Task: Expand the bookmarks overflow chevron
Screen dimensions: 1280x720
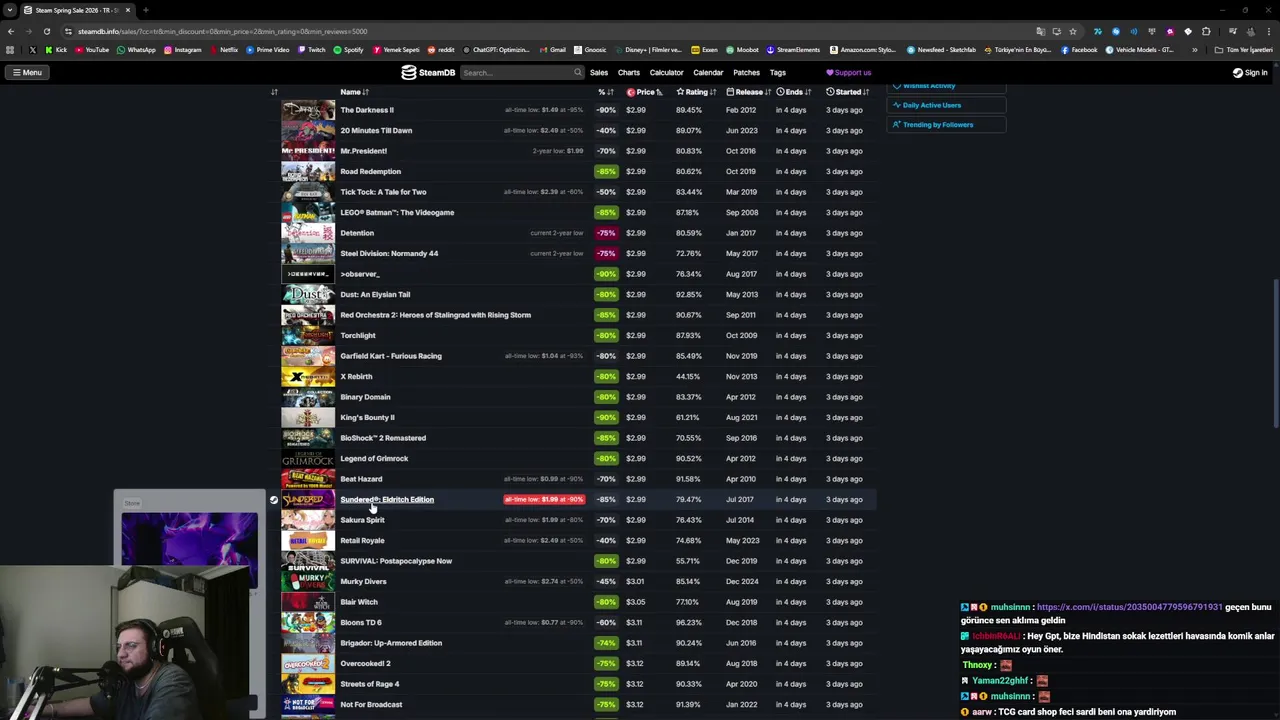Action: [1194, 50]
